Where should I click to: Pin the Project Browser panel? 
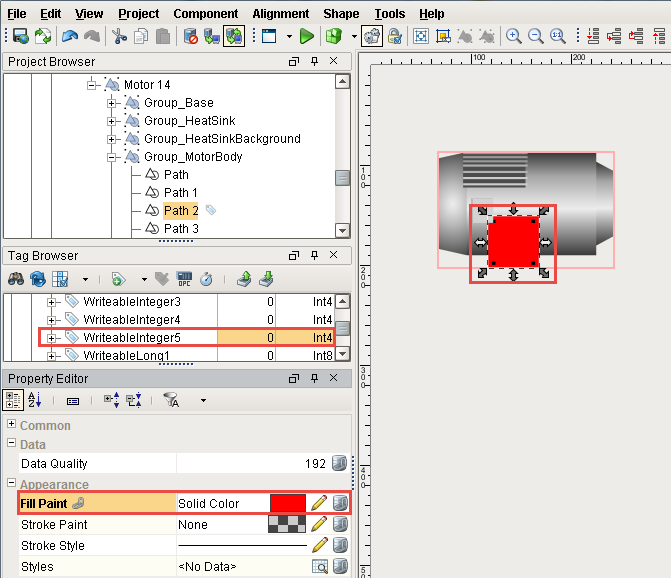coord(314,62)
